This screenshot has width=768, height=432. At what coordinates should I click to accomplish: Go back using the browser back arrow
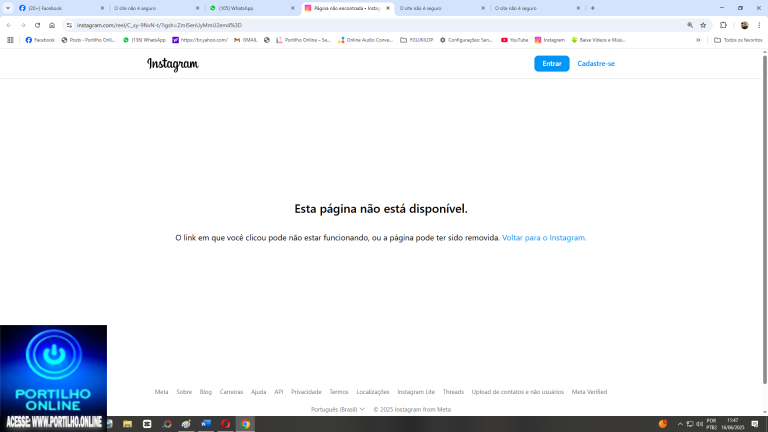tap(9, 25)
